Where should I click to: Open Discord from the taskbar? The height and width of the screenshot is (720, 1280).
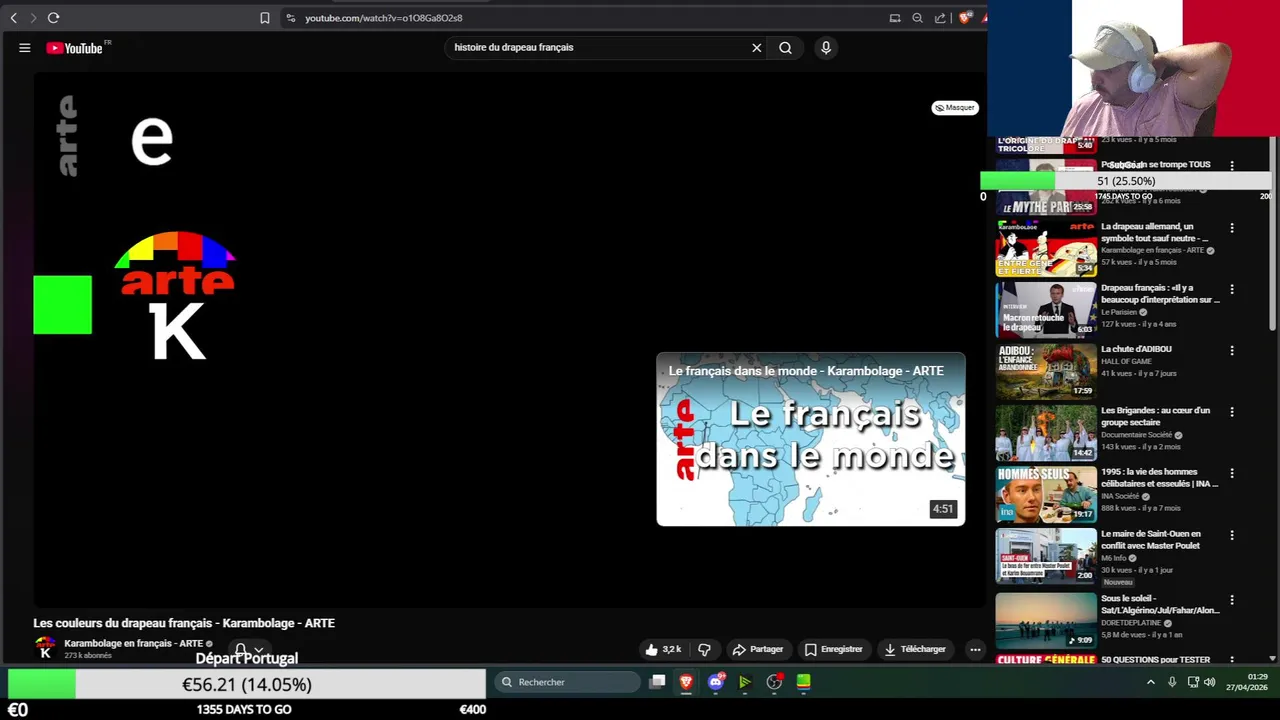716,682
